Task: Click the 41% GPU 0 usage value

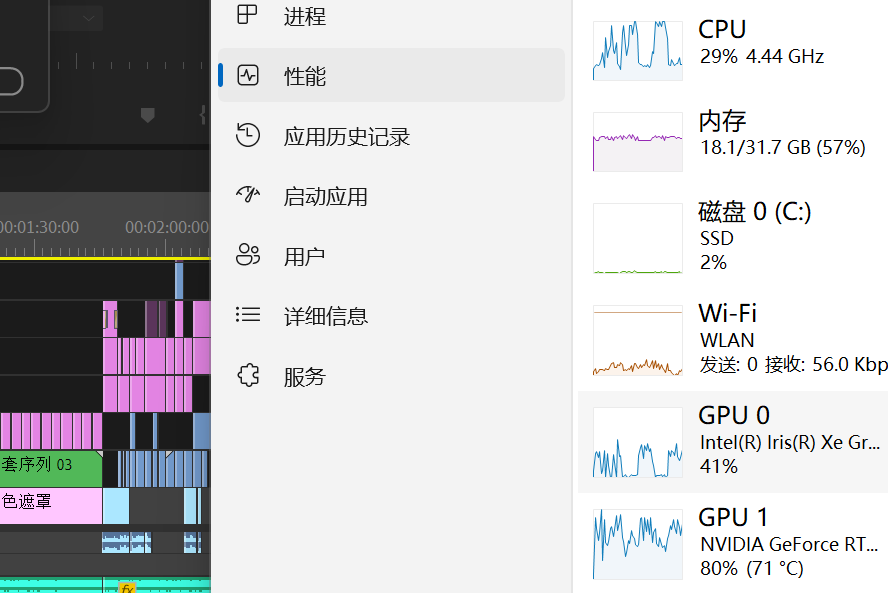Action: pos(719,466)
